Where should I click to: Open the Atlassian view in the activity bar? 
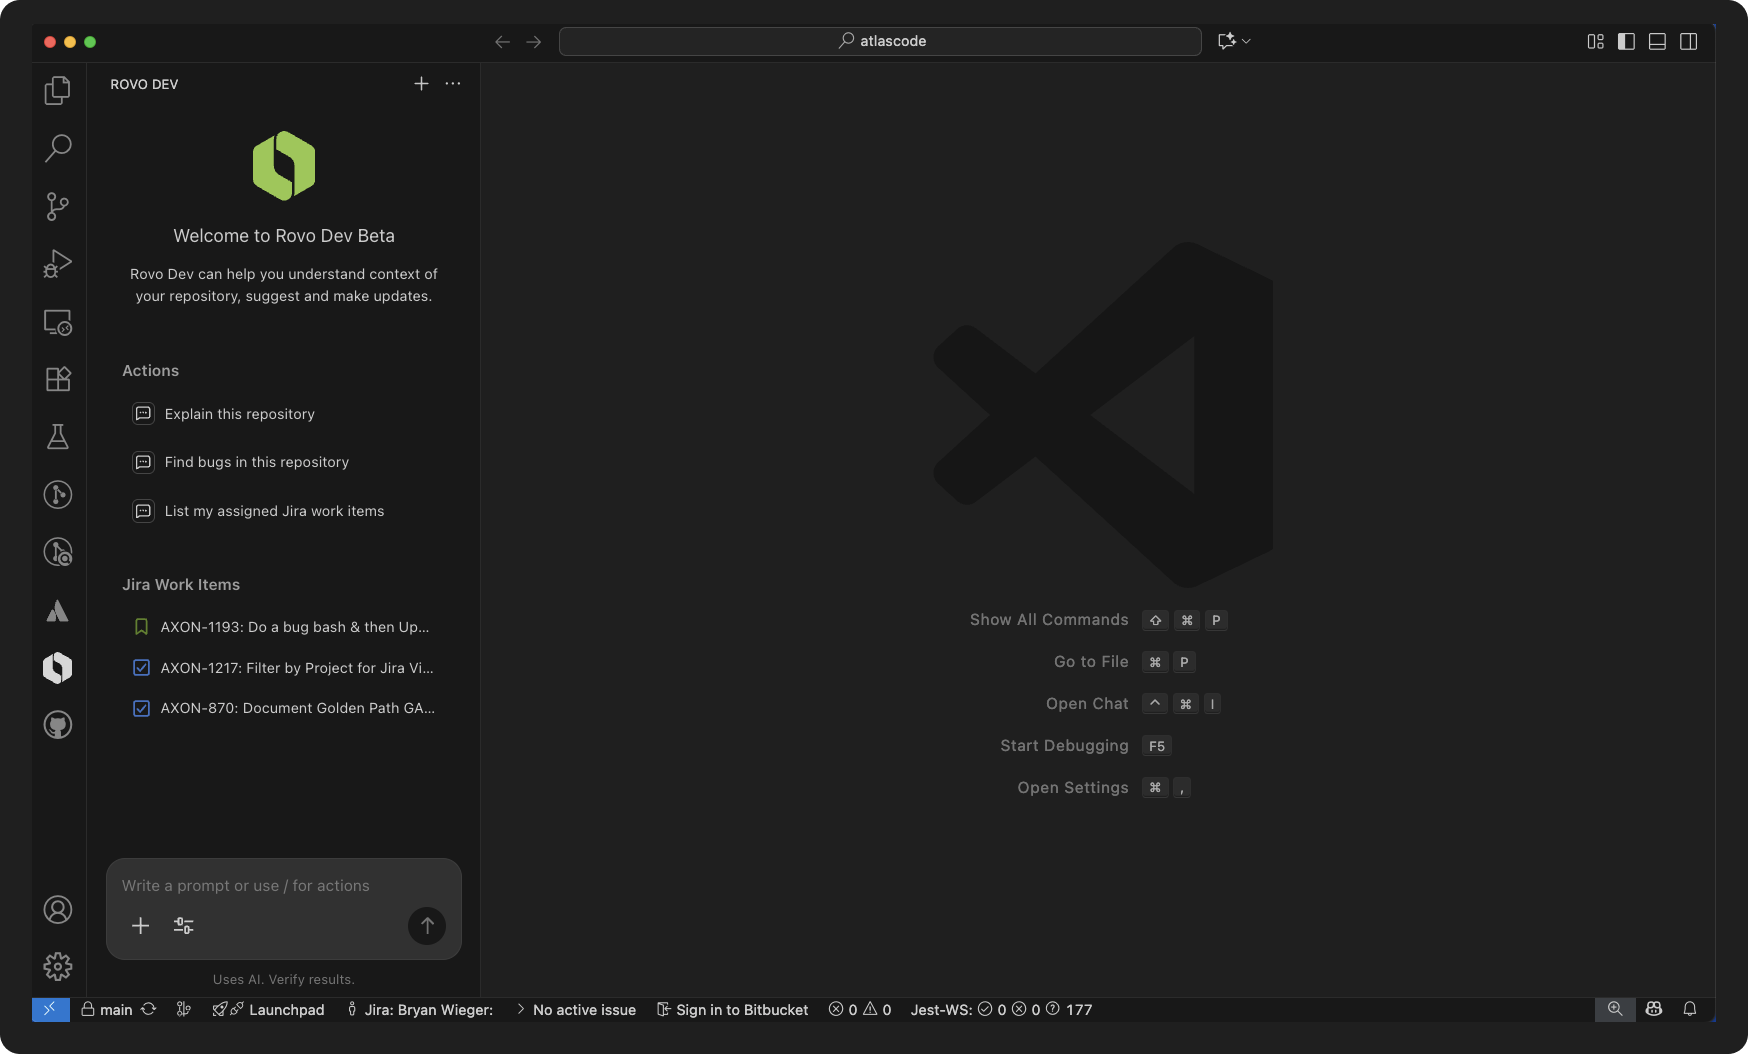pyautogui.click(x=58, y=611)
